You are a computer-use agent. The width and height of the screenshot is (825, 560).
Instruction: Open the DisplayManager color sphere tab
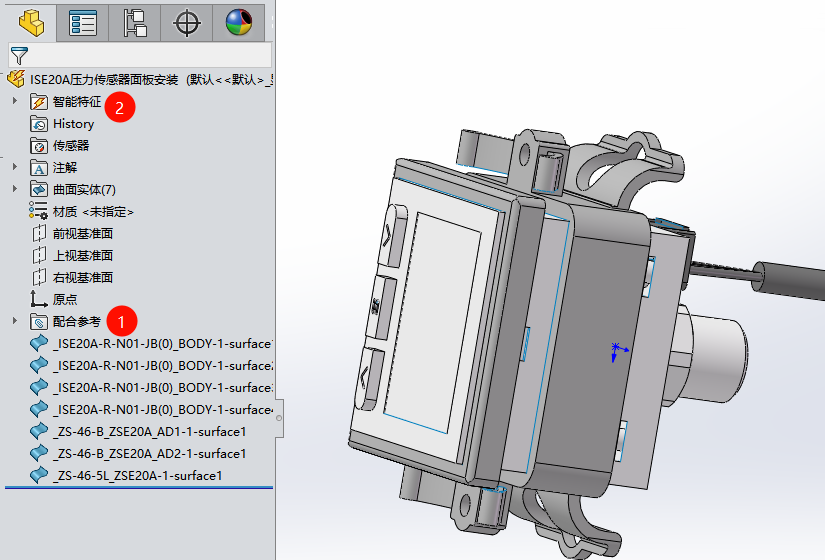[x=239, y=22]
